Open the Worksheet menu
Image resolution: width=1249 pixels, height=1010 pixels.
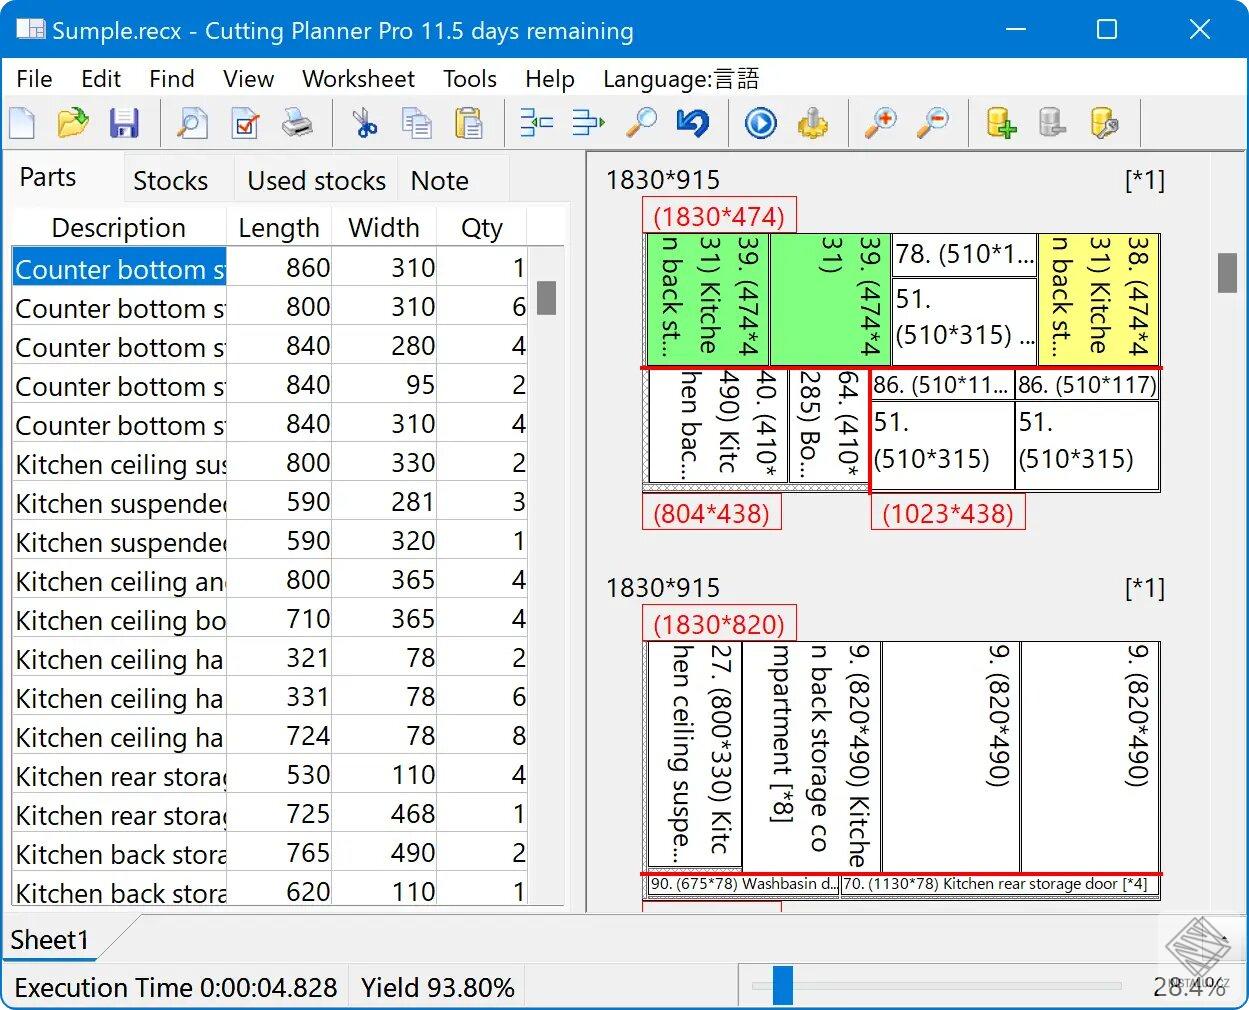358,78
